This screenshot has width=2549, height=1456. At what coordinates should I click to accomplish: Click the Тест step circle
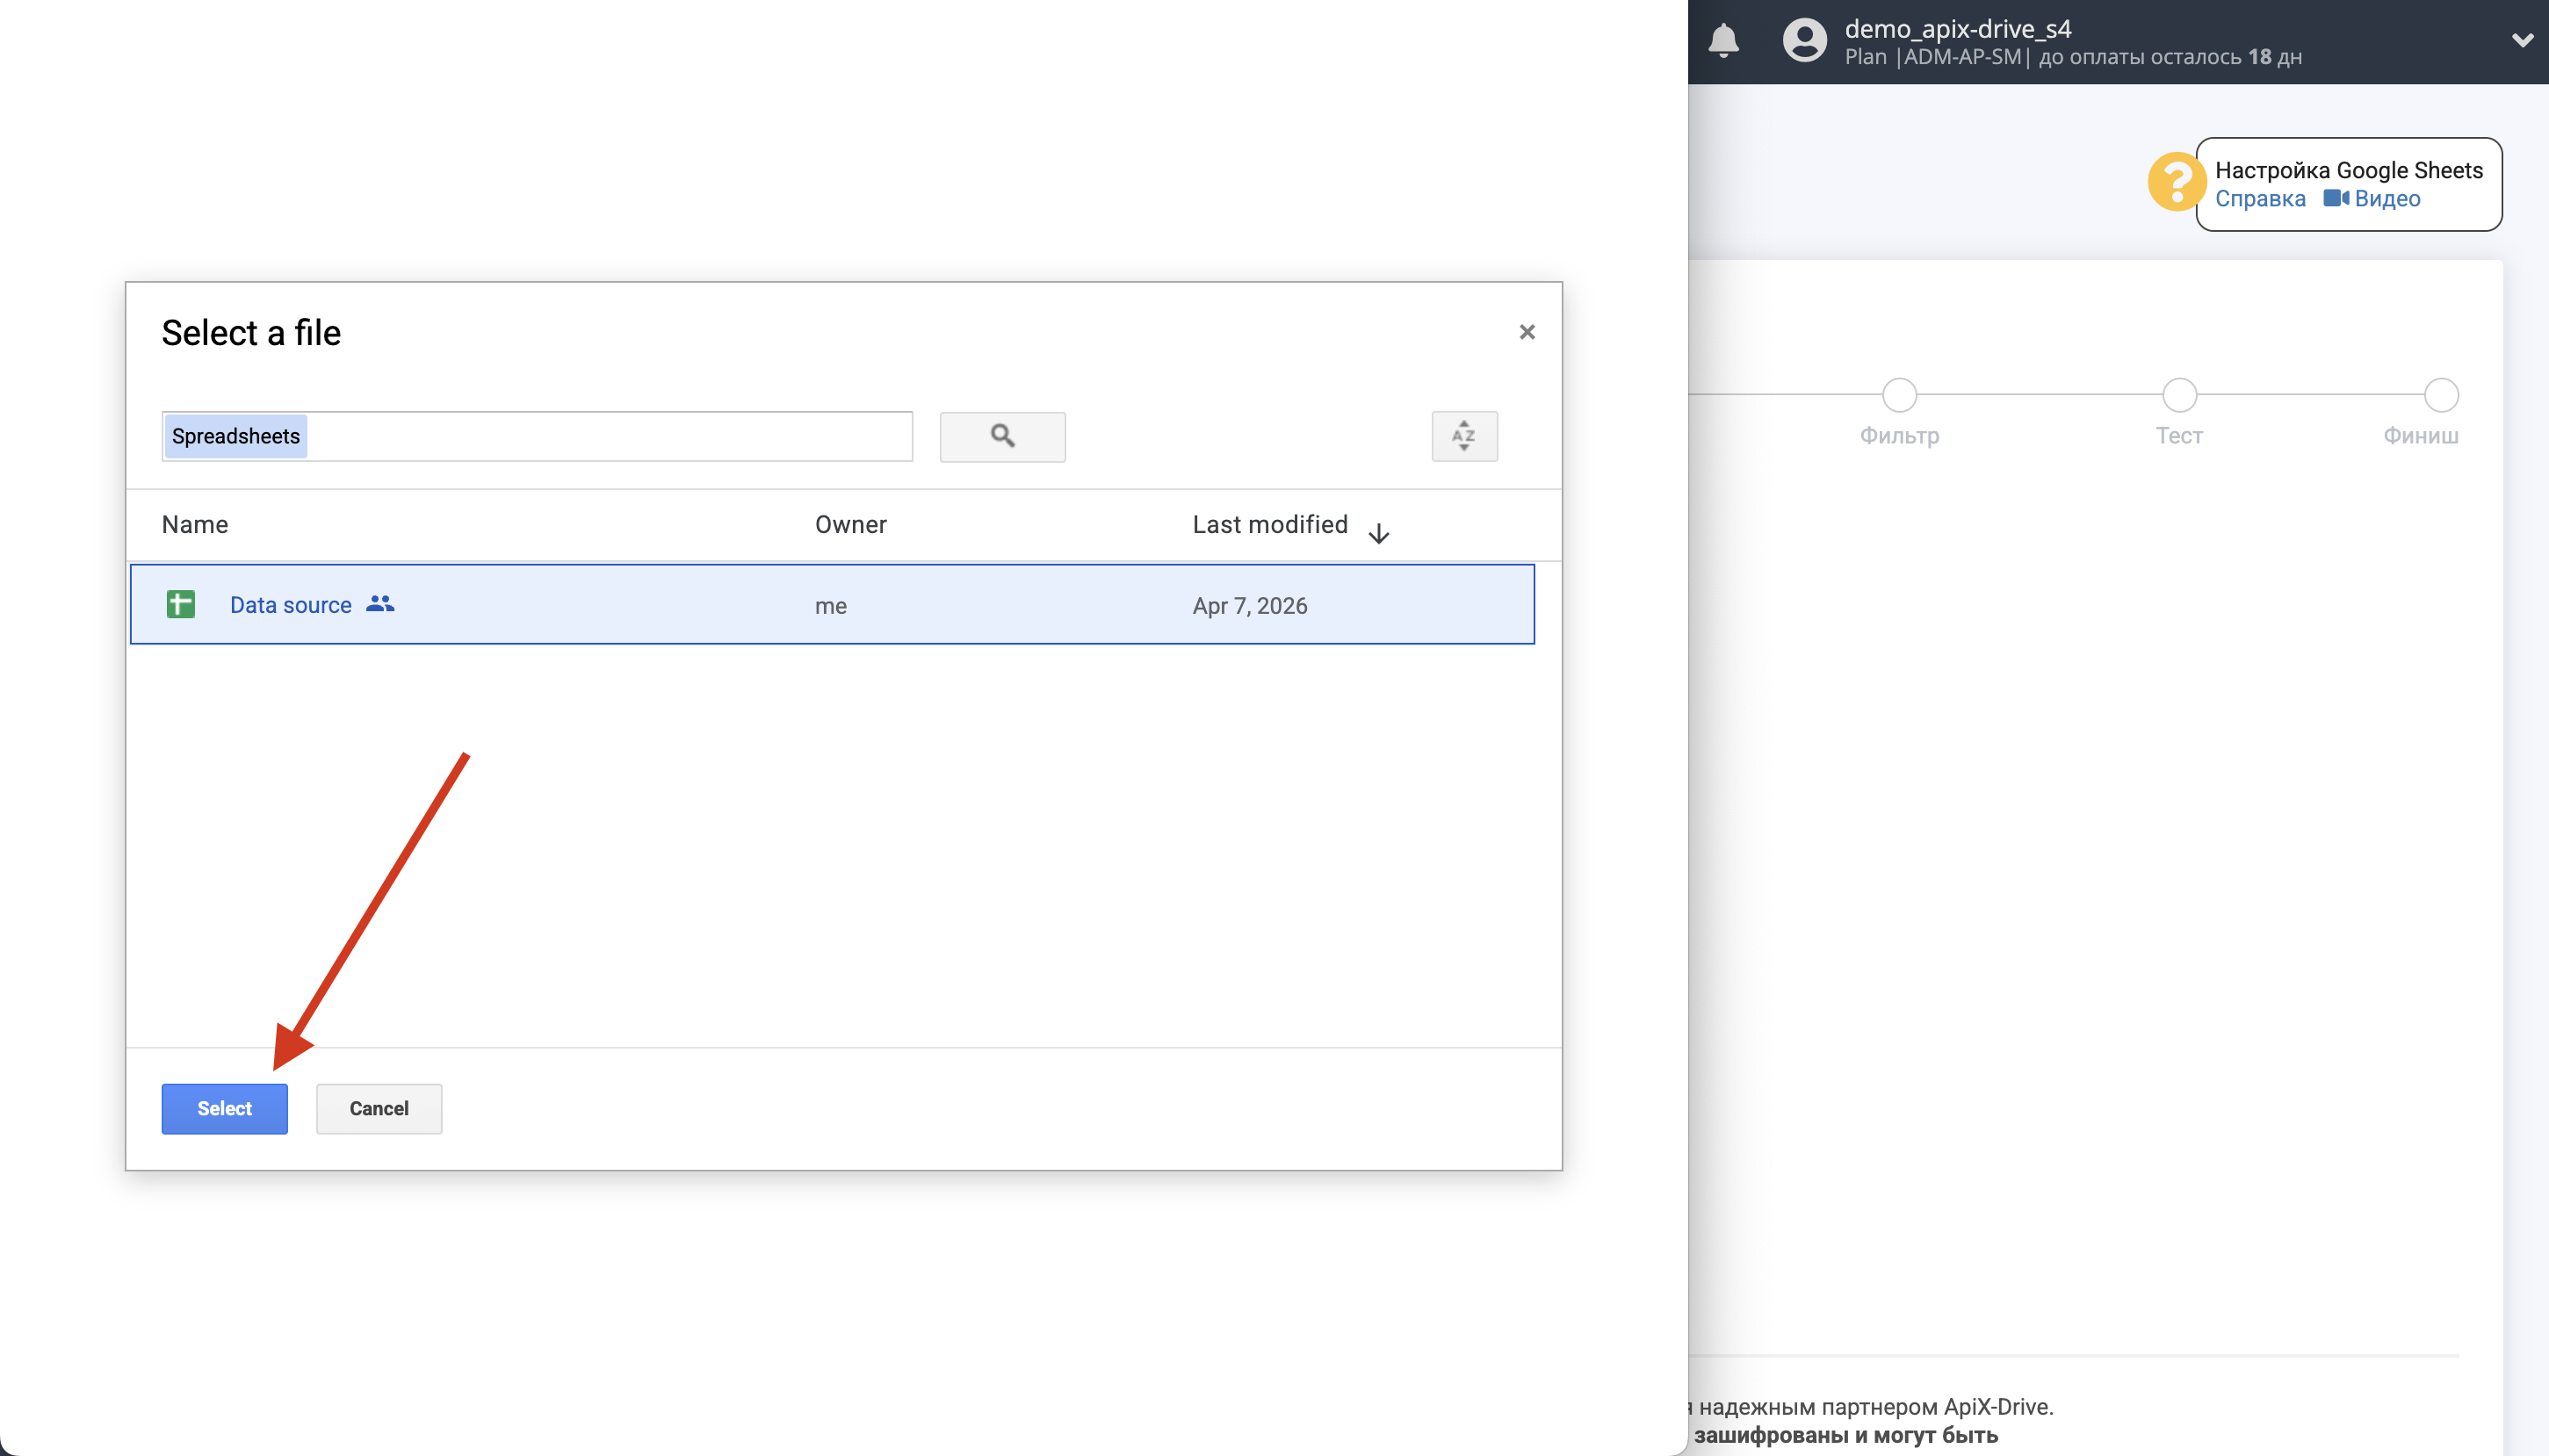pyautogui.click(x=2179, y=395)
